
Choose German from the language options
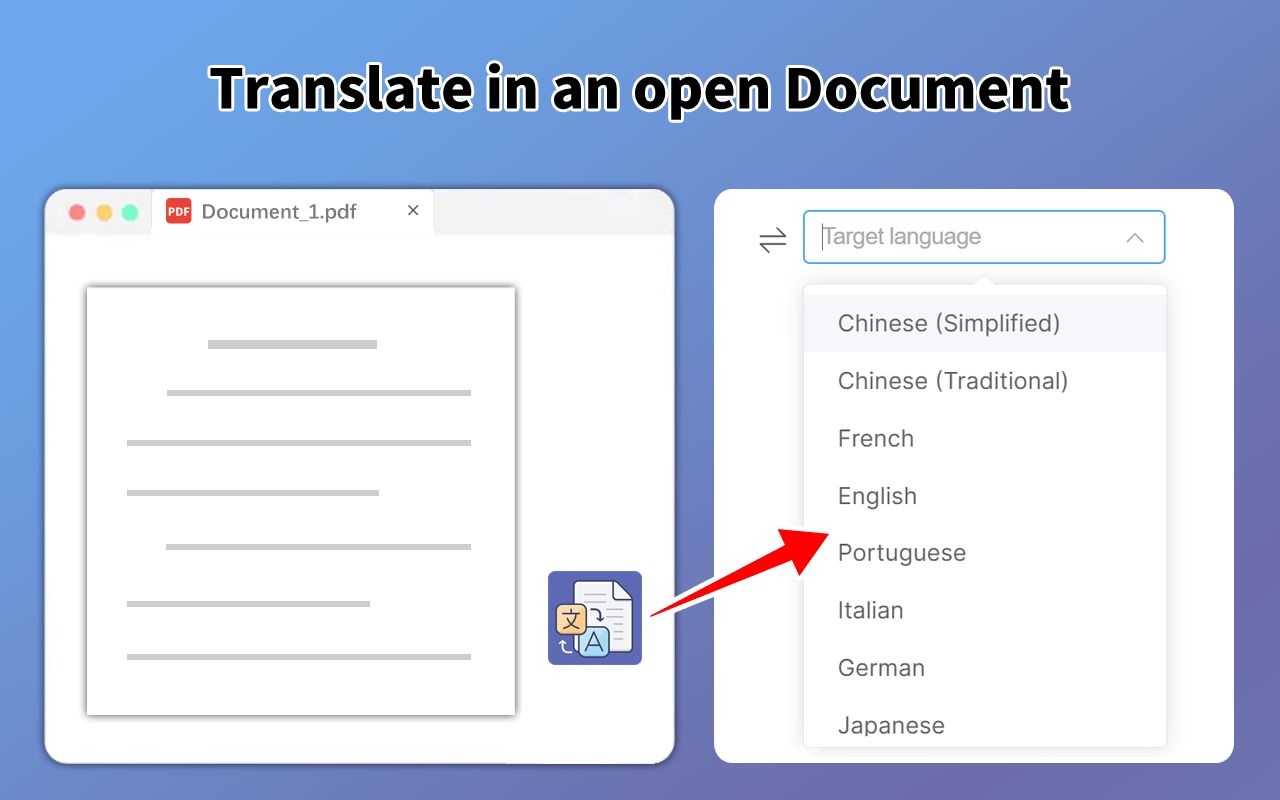881,667
